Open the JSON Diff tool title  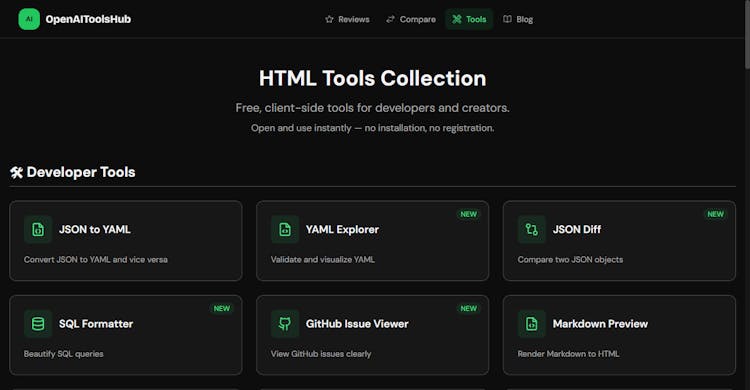pos(577,230)
